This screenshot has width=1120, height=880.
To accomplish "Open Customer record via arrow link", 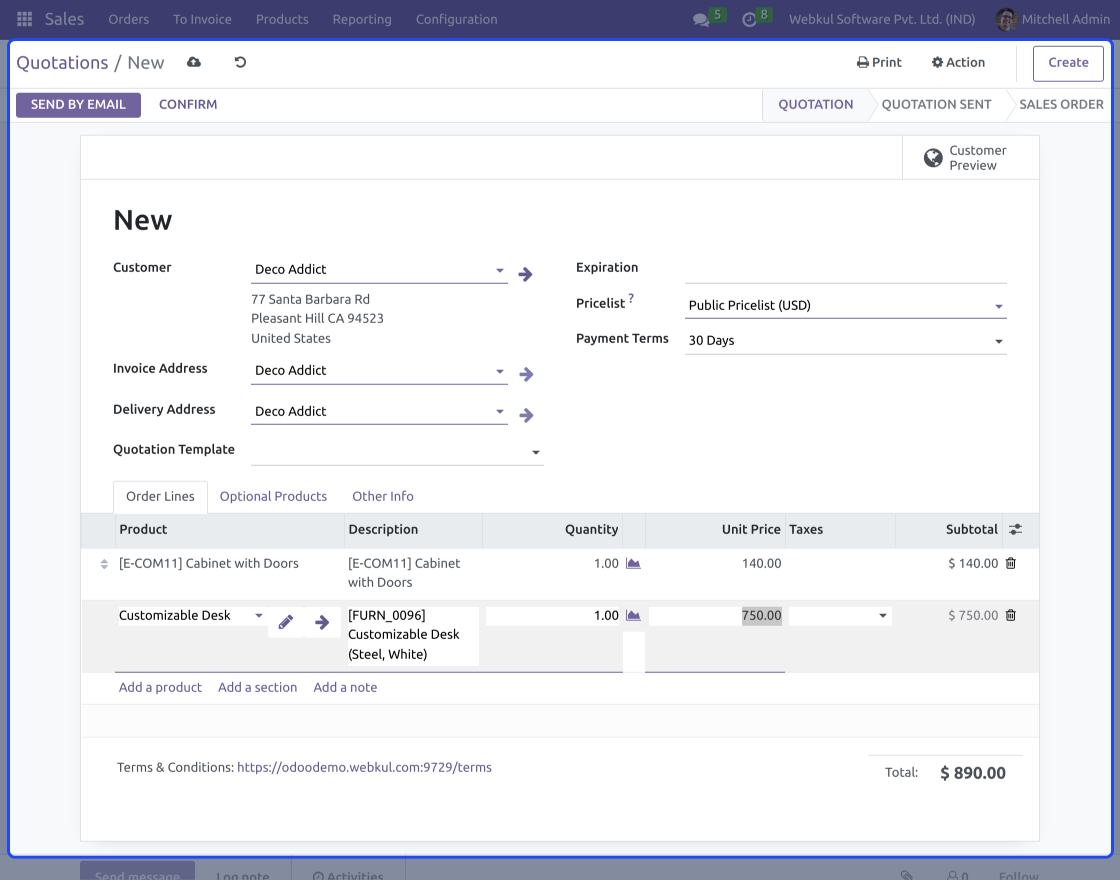I will (x=526, y=274).
